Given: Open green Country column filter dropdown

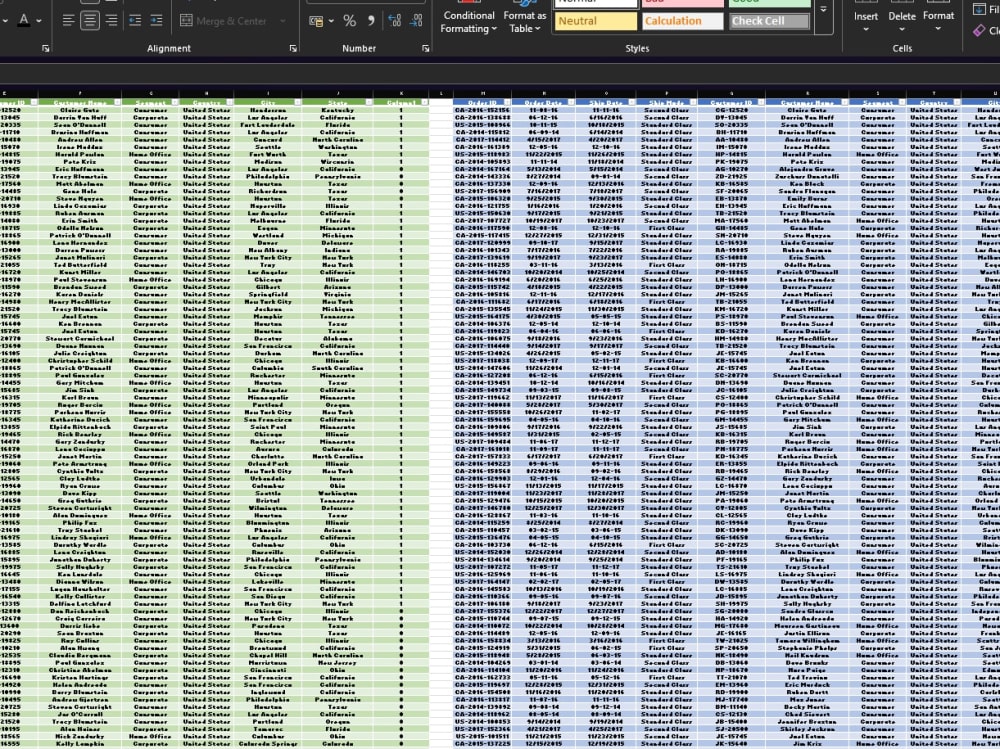Looking at the screenshot, I should (229, 102).
